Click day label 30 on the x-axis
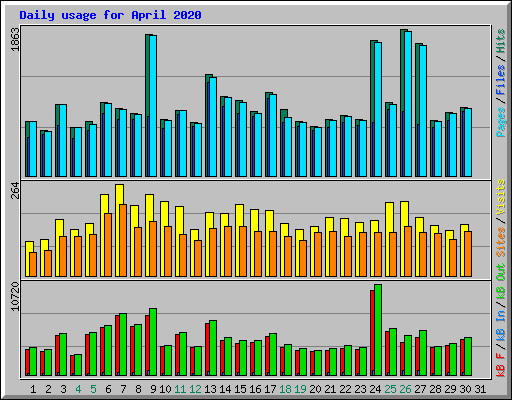512x400 pixels. coord(465,389)
